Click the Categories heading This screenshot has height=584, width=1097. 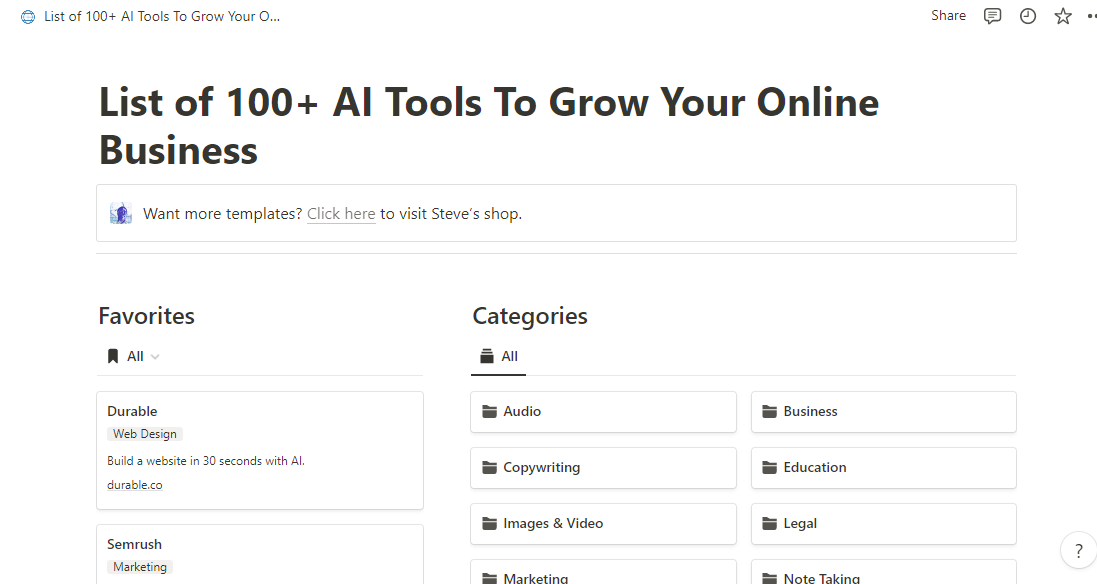pos(530,315)
